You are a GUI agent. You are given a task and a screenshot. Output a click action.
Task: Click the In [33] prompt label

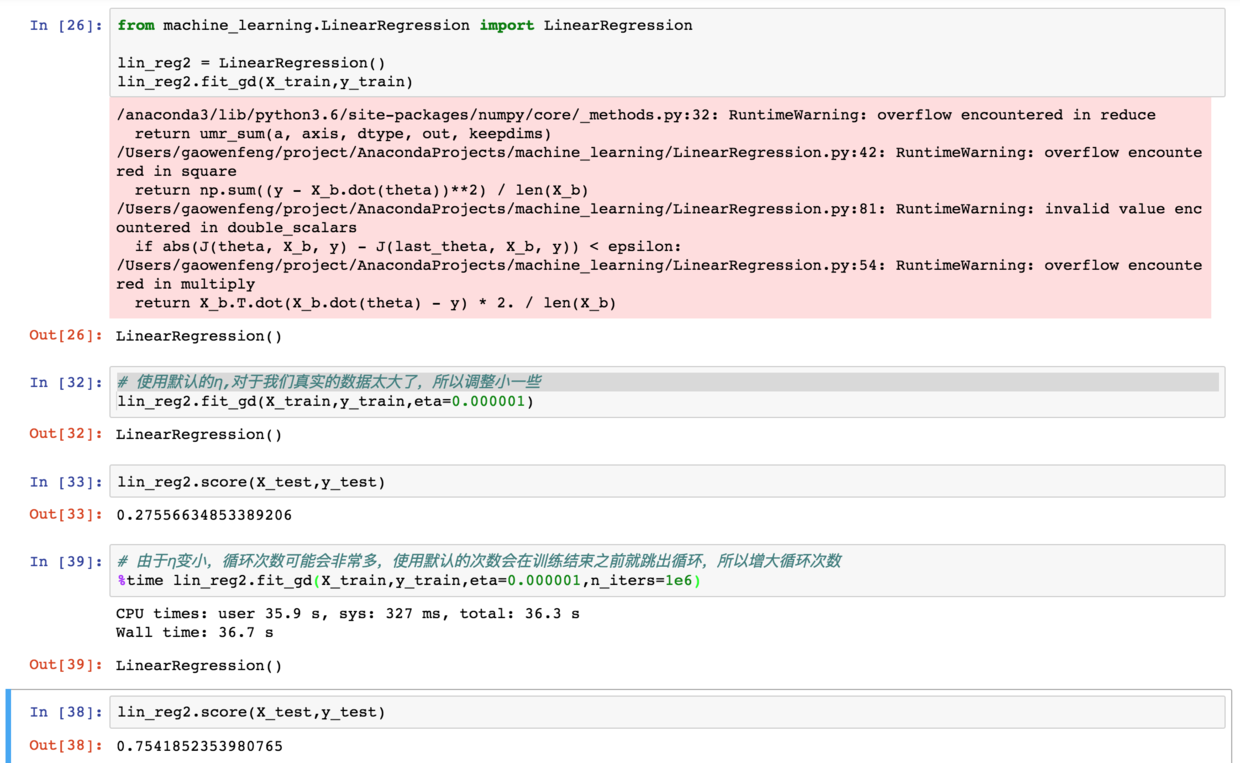click(66, 482)
